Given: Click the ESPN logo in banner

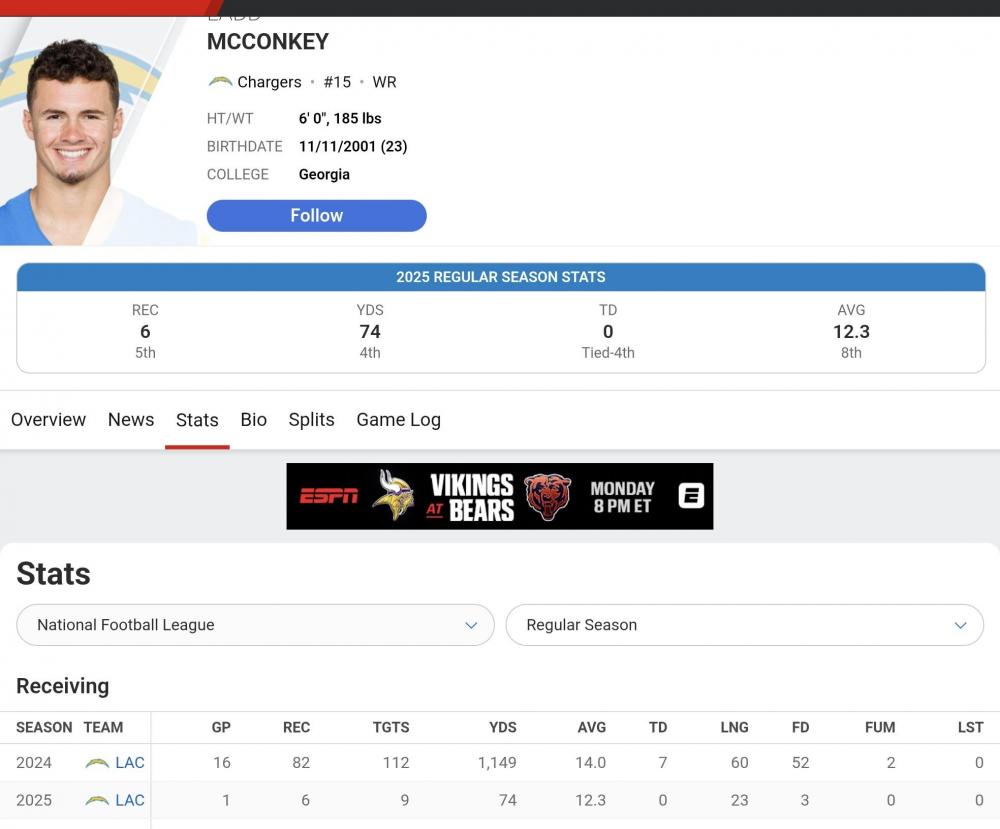Looking at the screenshot, I should pyautogui.click(x=329, y=496).
